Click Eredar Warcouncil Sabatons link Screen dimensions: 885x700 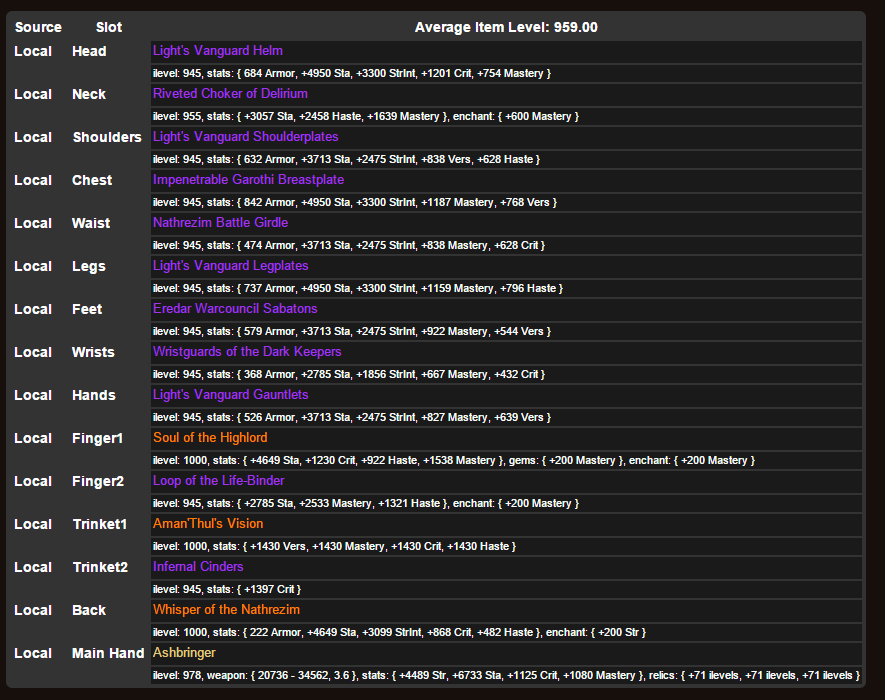click(235, 309)
